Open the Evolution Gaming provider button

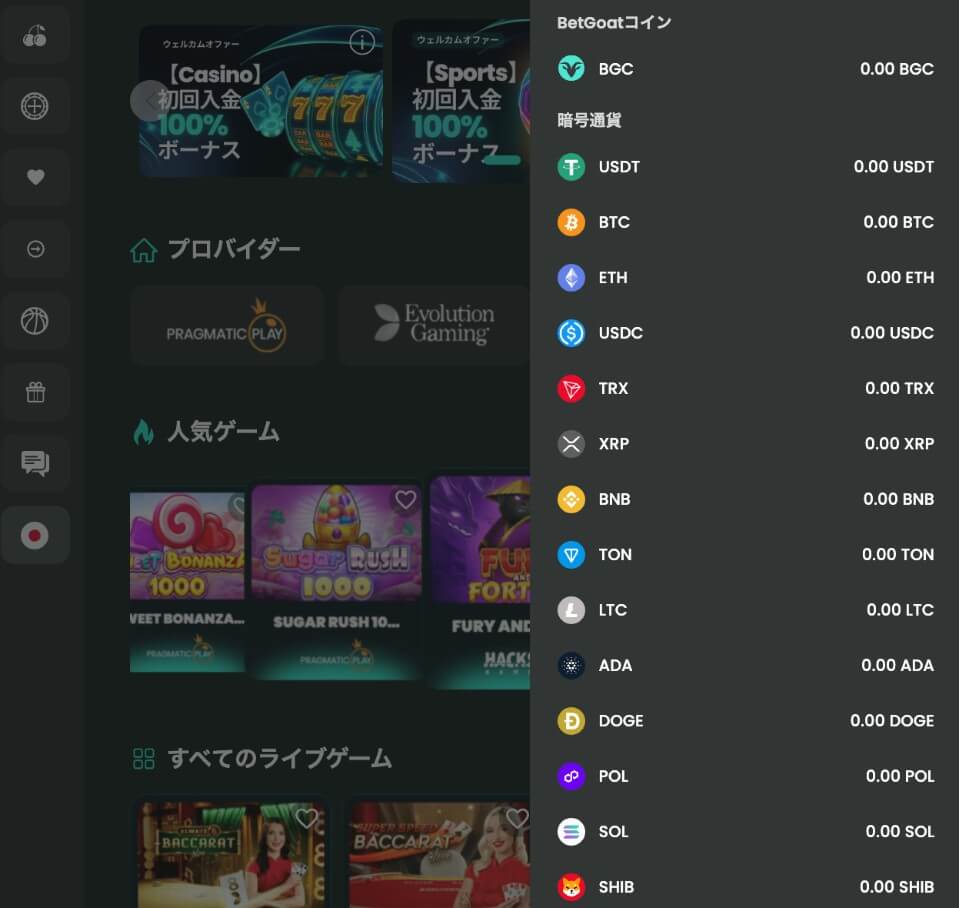435,325
